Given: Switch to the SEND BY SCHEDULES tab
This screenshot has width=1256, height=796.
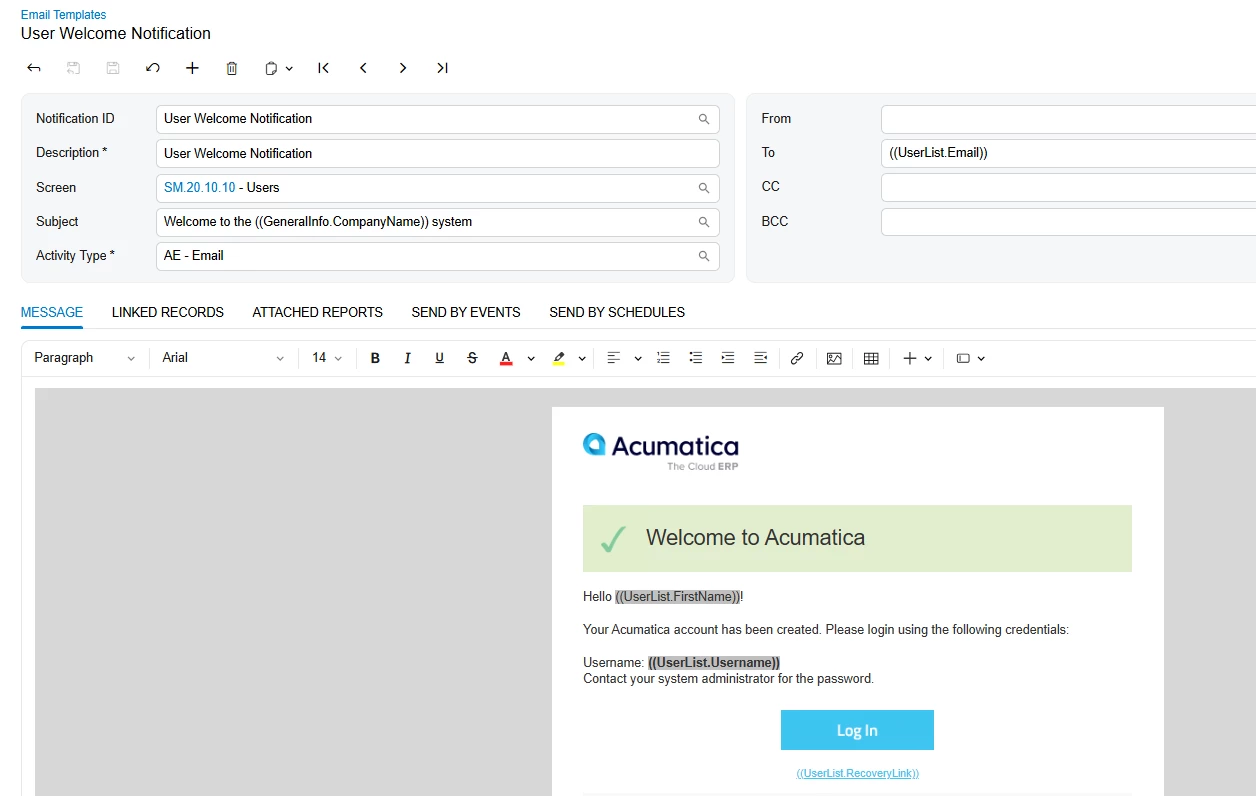Looking at the screenshot, I should pos(617,312).
